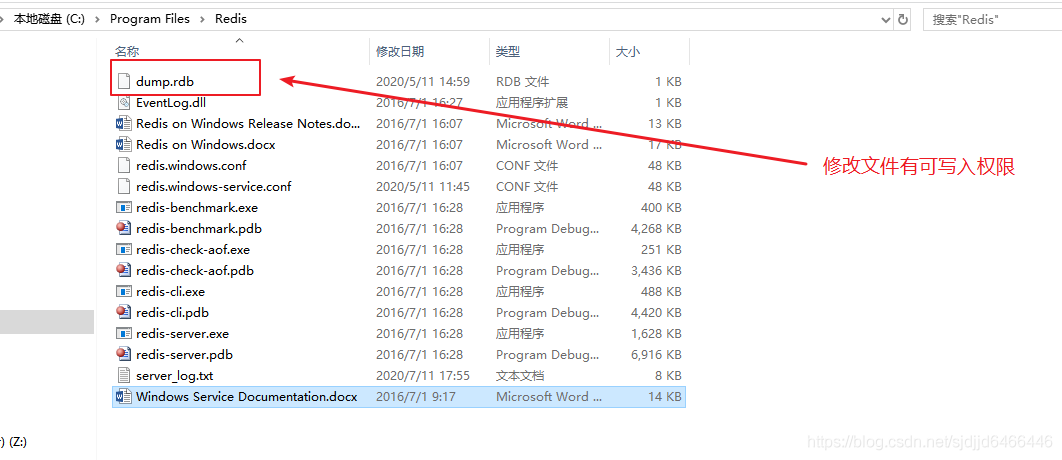1062x460 pixels.
Task: Select file name redis.windows.conf
Action: pyautogui.click(x=191, y=166)
